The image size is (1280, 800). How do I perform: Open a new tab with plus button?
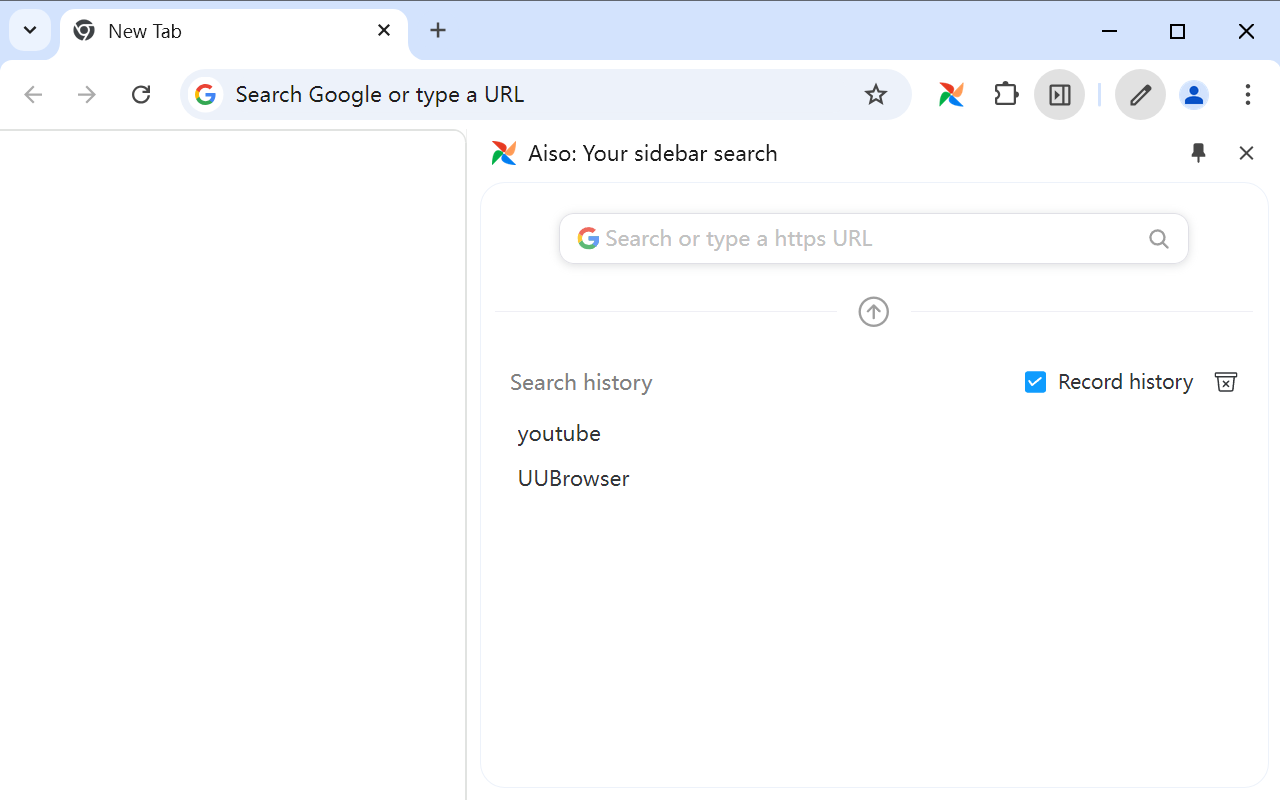pyautogui.click(x=438, y=30)
